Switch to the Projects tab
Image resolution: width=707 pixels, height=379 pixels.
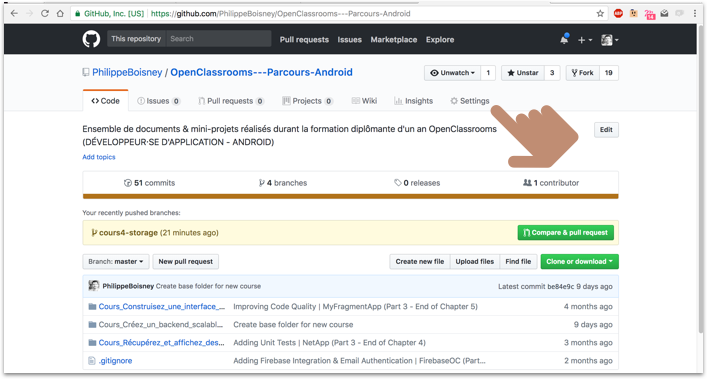[x=308, y=101]
